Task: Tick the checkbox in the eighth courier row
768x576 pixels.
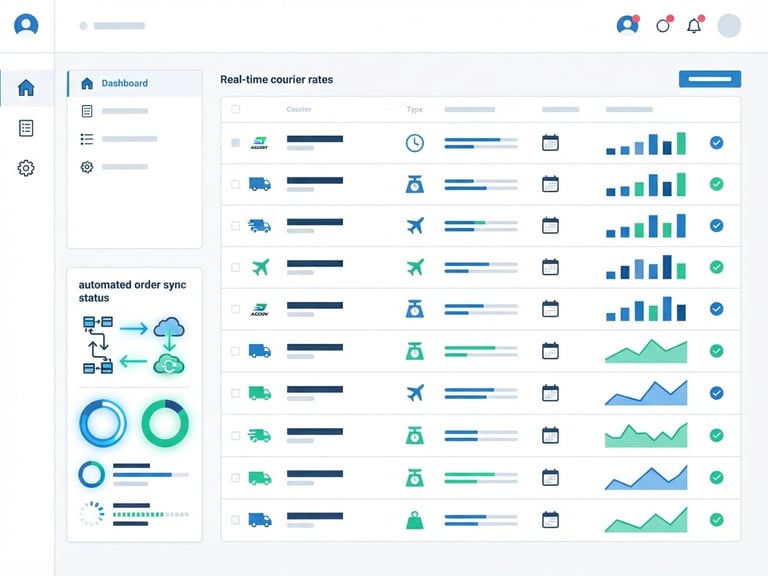Action: pos(236,435)
